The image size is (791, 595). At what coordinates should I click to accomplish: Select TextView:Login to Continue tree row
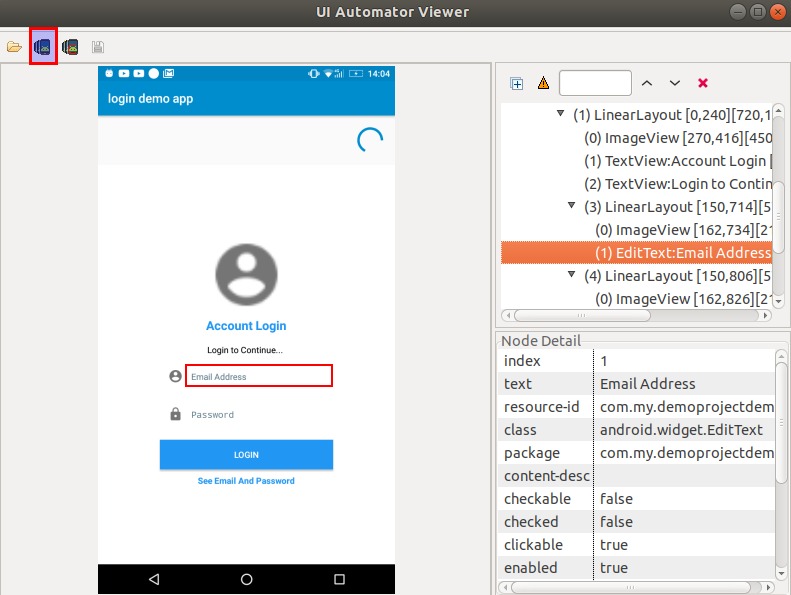point(678,184)
